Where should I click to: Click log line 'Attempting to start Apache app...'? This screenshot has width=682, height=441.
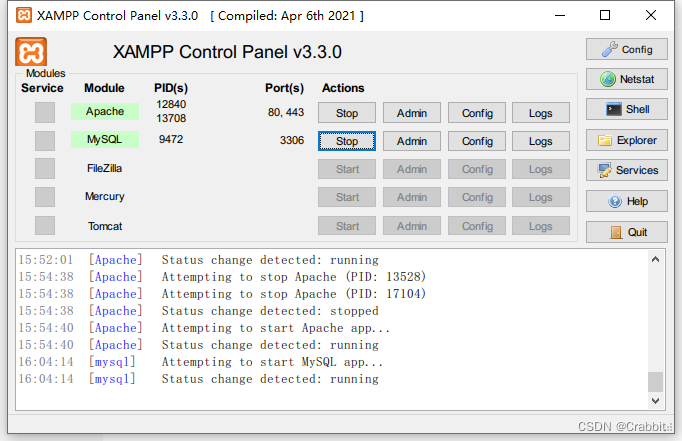point(204,328)
